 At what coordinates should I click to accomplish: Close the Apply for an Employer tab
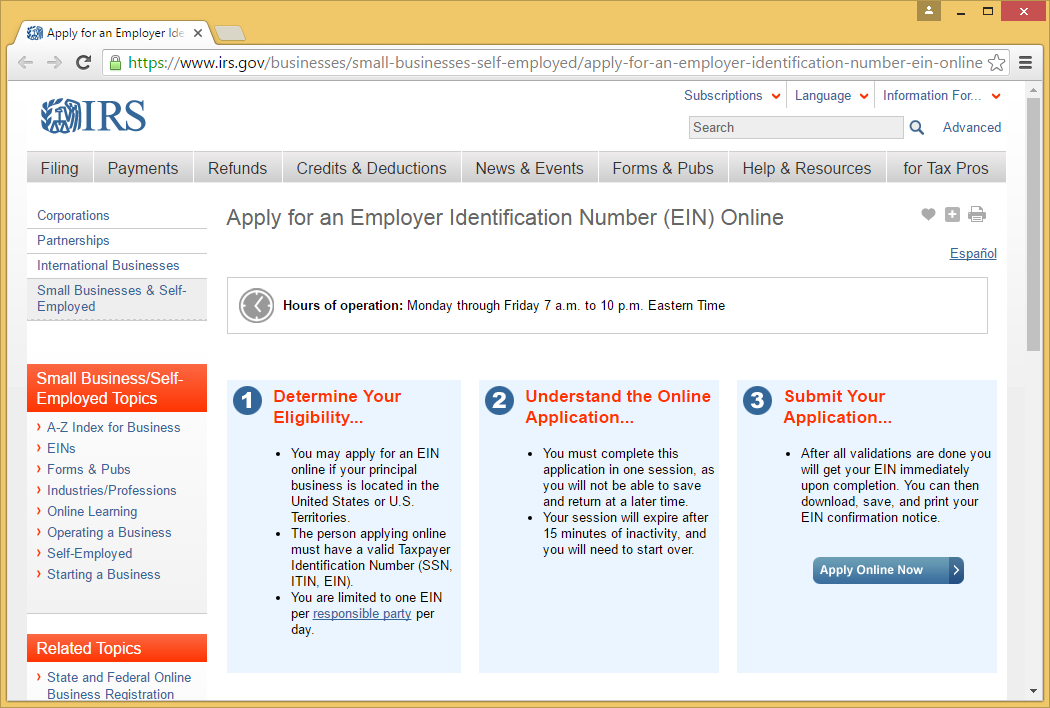198,33
